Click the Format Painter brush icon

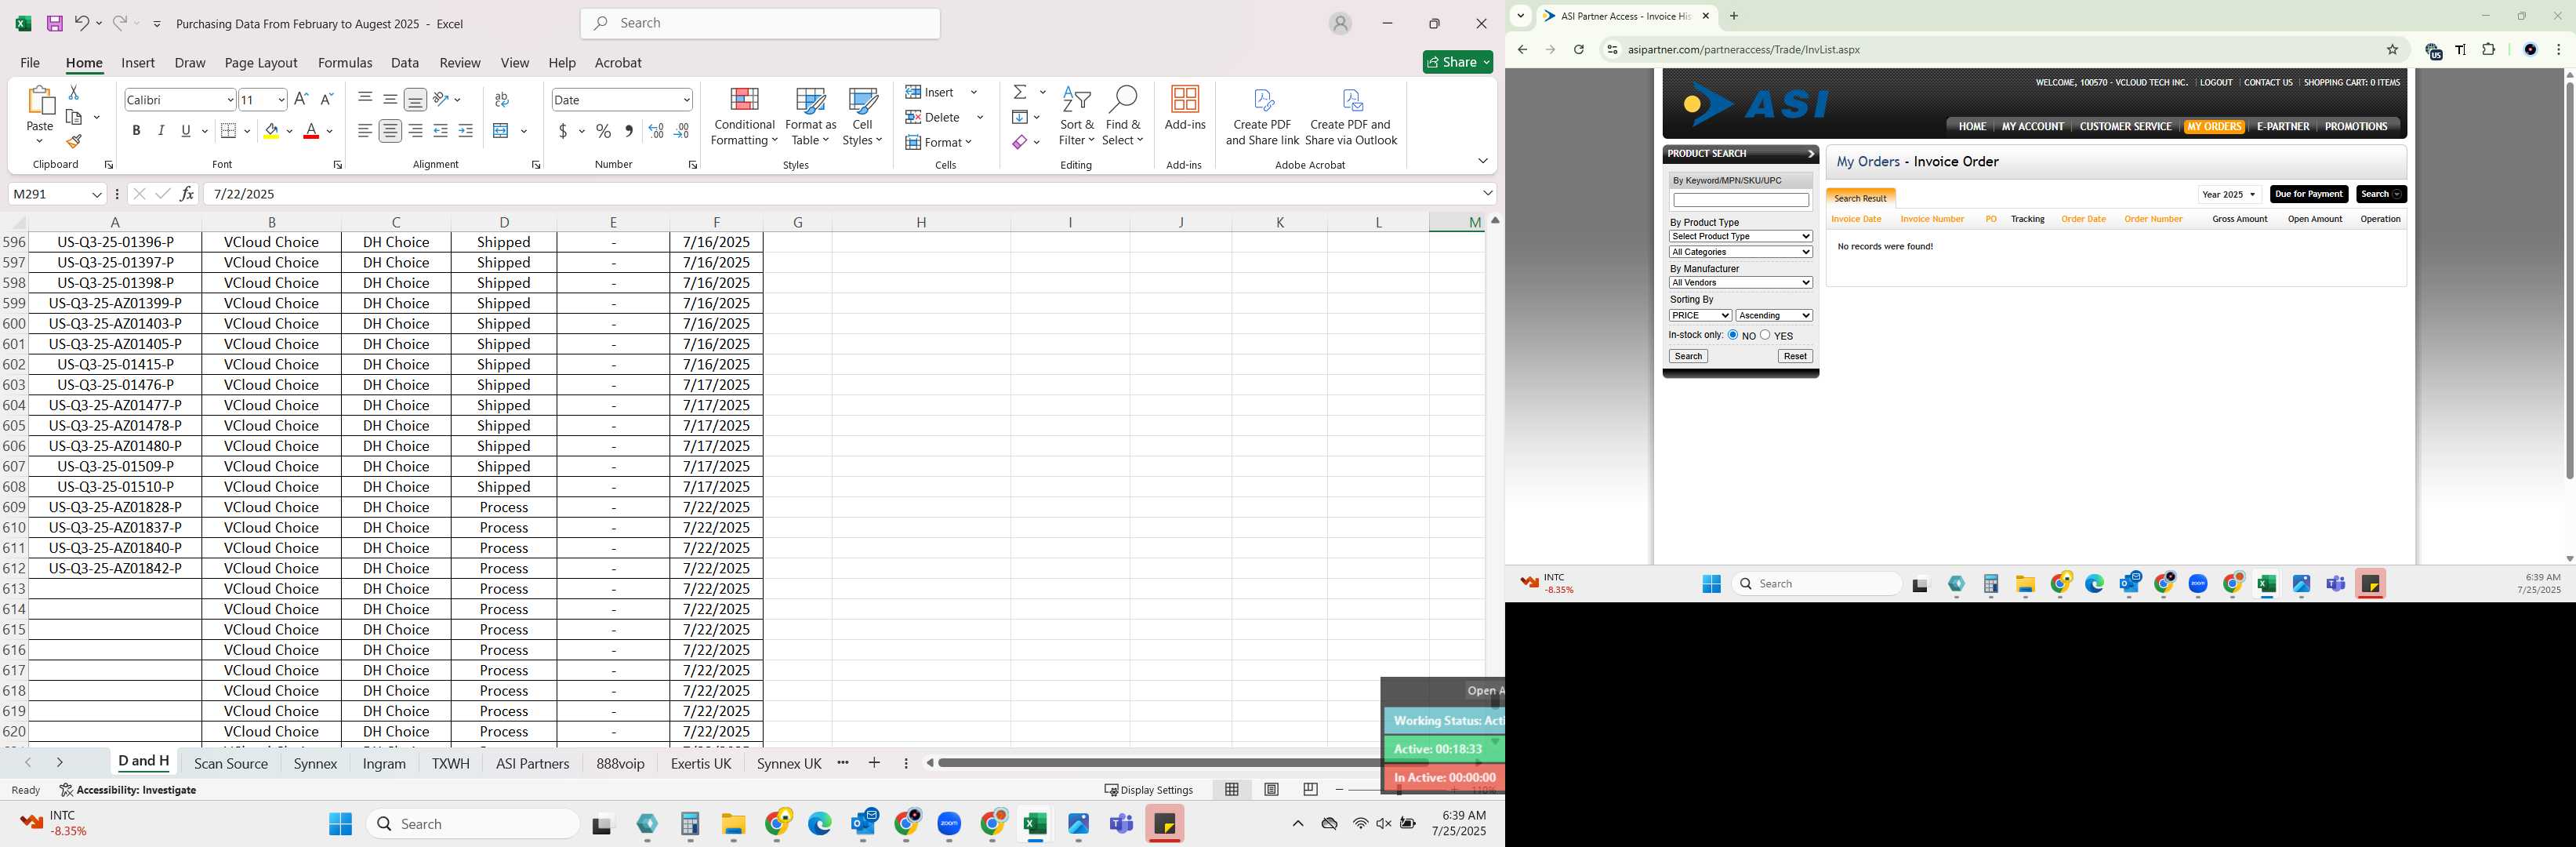point(73,142)
